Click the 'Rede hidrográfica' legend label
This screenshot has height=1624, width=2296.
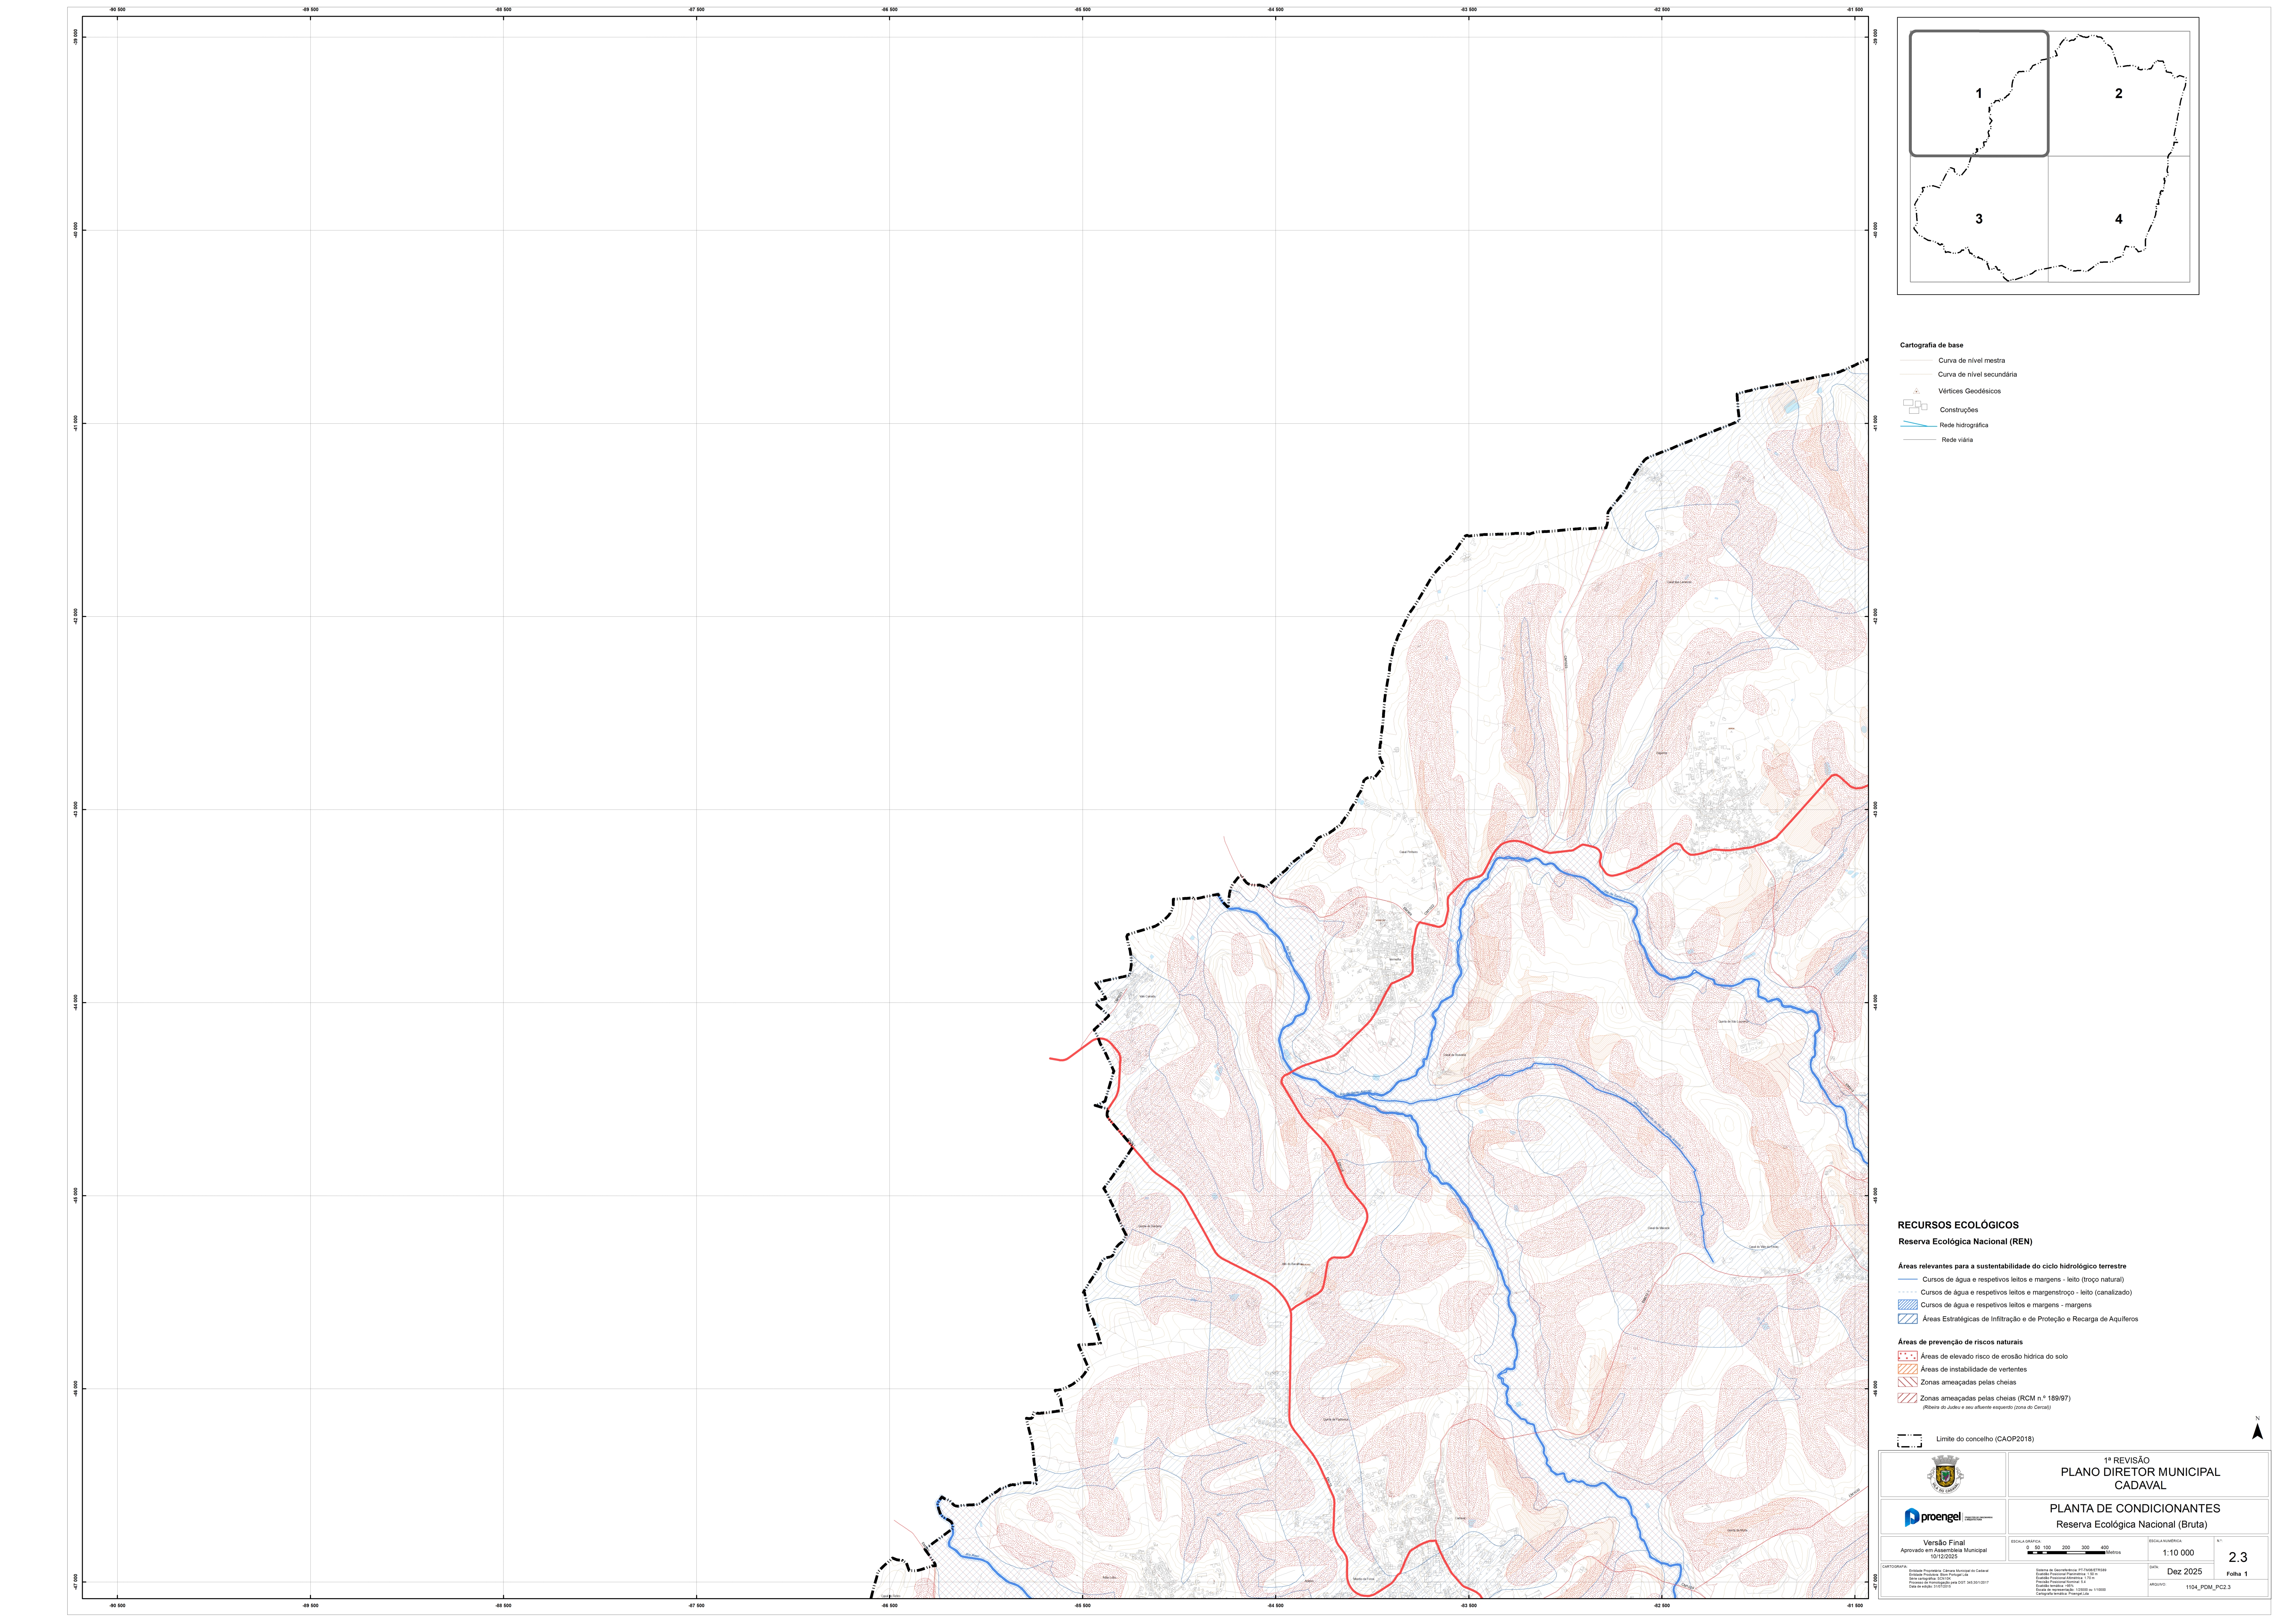[x=1964, y=425]
